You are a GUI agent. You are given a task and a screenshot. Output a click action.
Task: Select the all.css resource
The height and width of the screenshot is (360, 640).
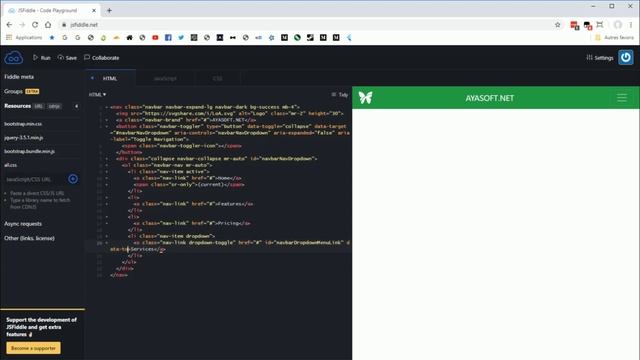[11, 165]
